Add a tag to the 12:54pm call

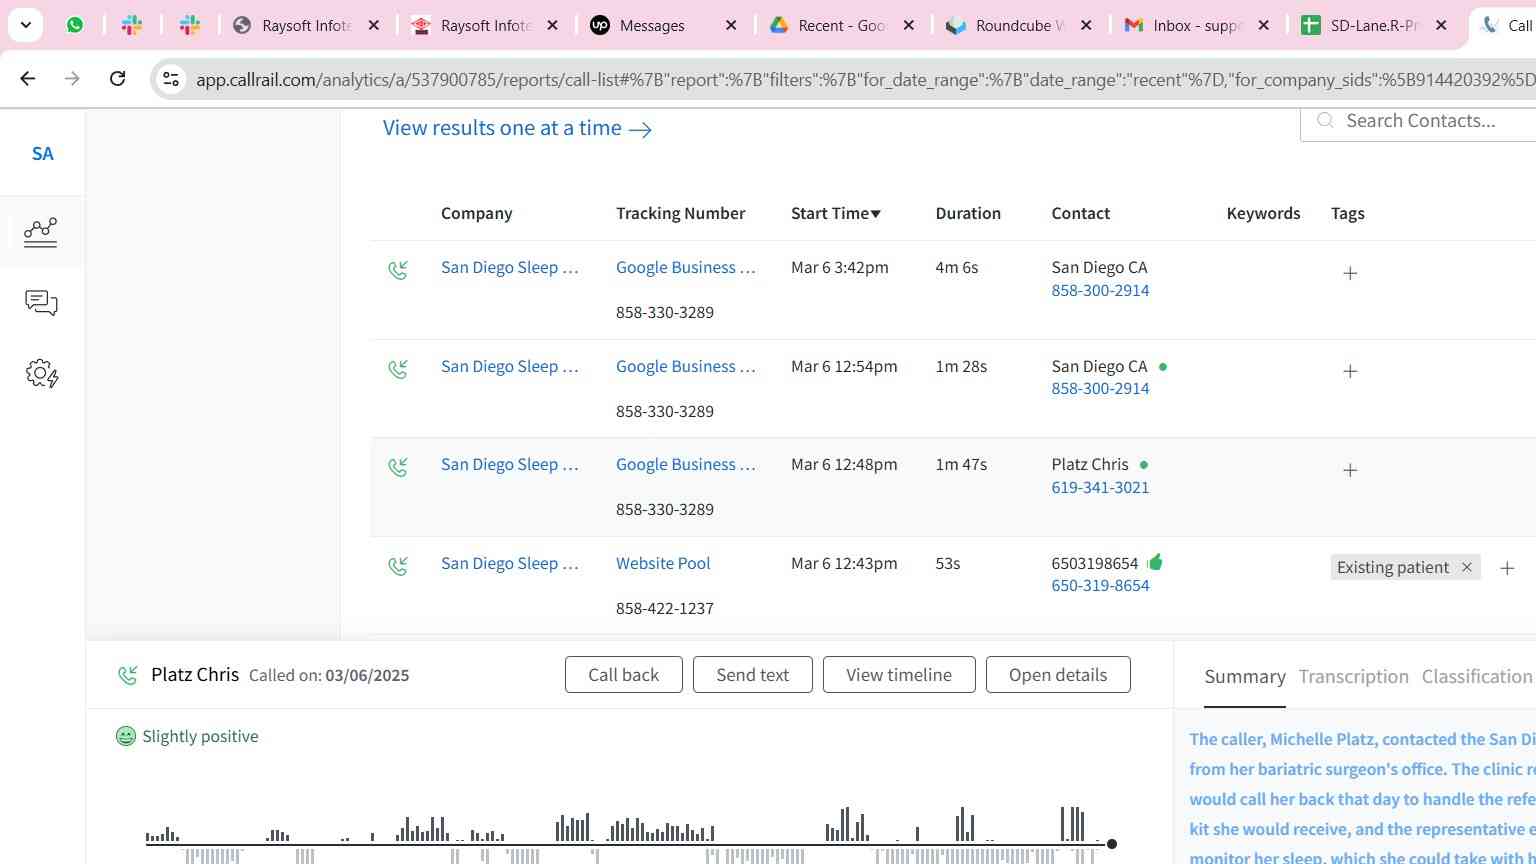click(x=1350, y=371)
